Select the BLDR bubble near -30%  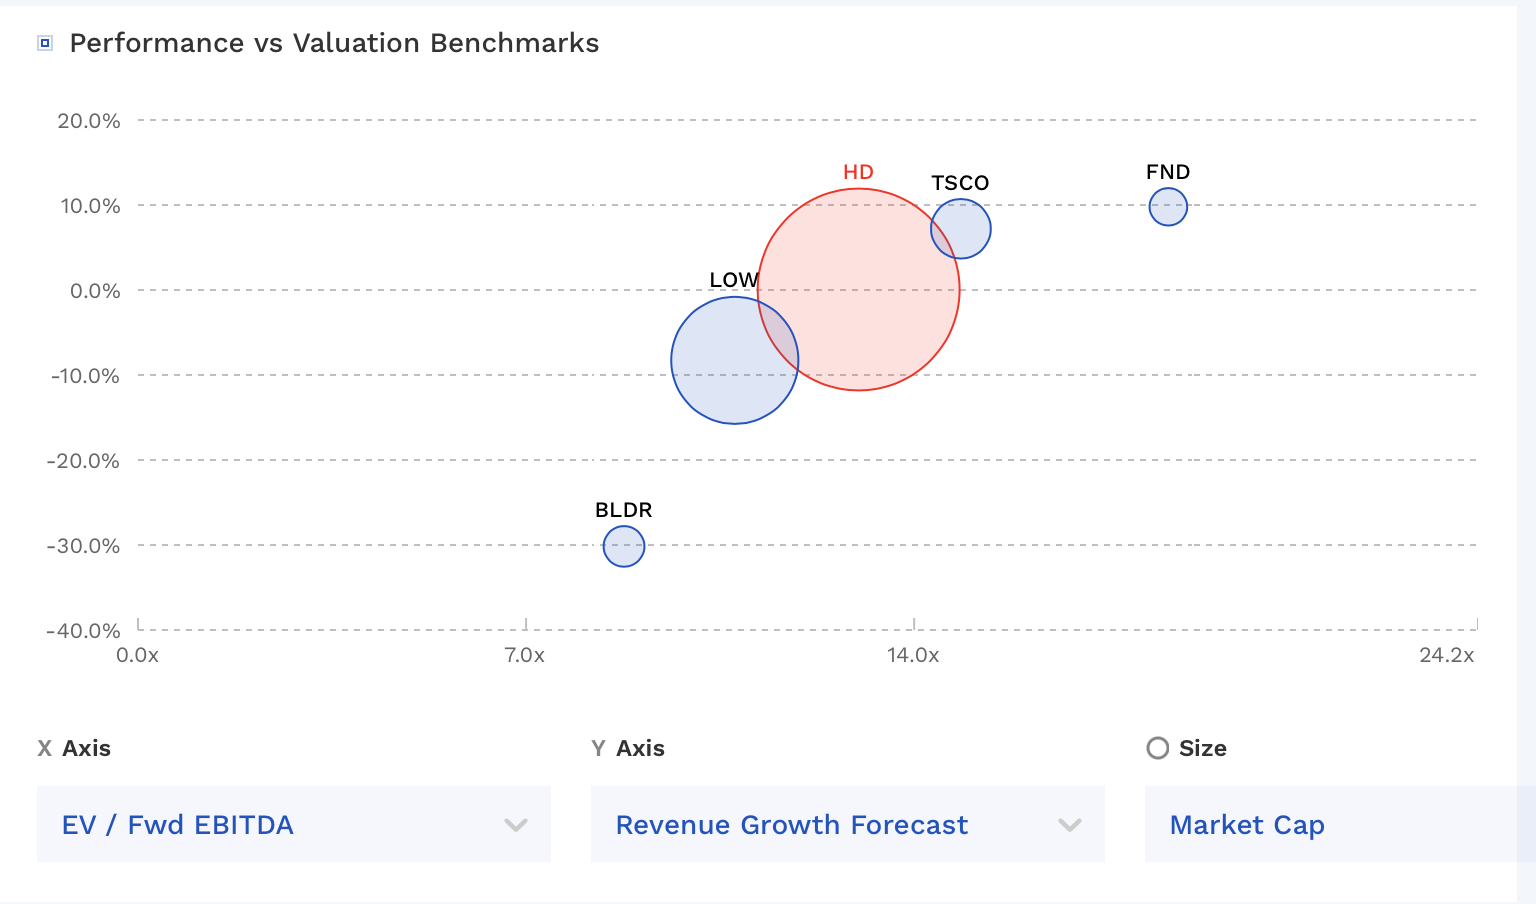tap(624, 547)
